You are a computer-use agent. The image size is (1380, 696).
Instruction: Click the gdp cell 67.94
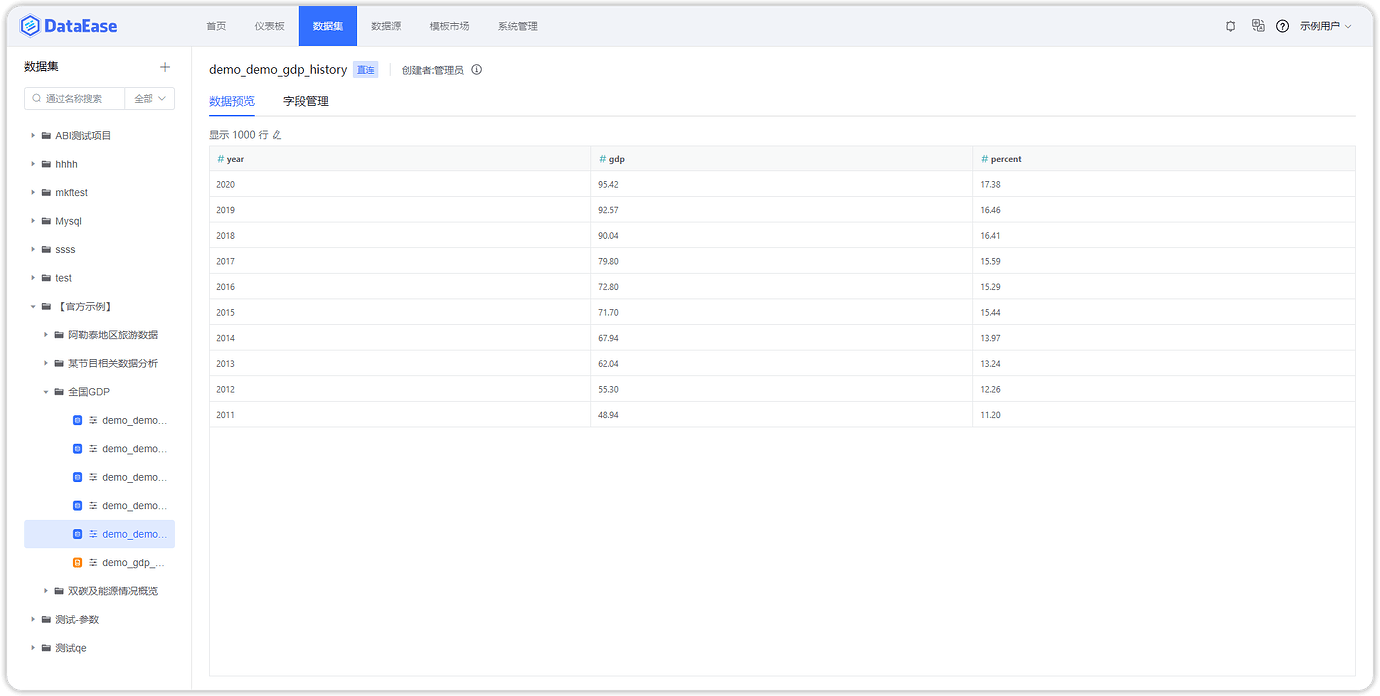click(x=782, y=338)
